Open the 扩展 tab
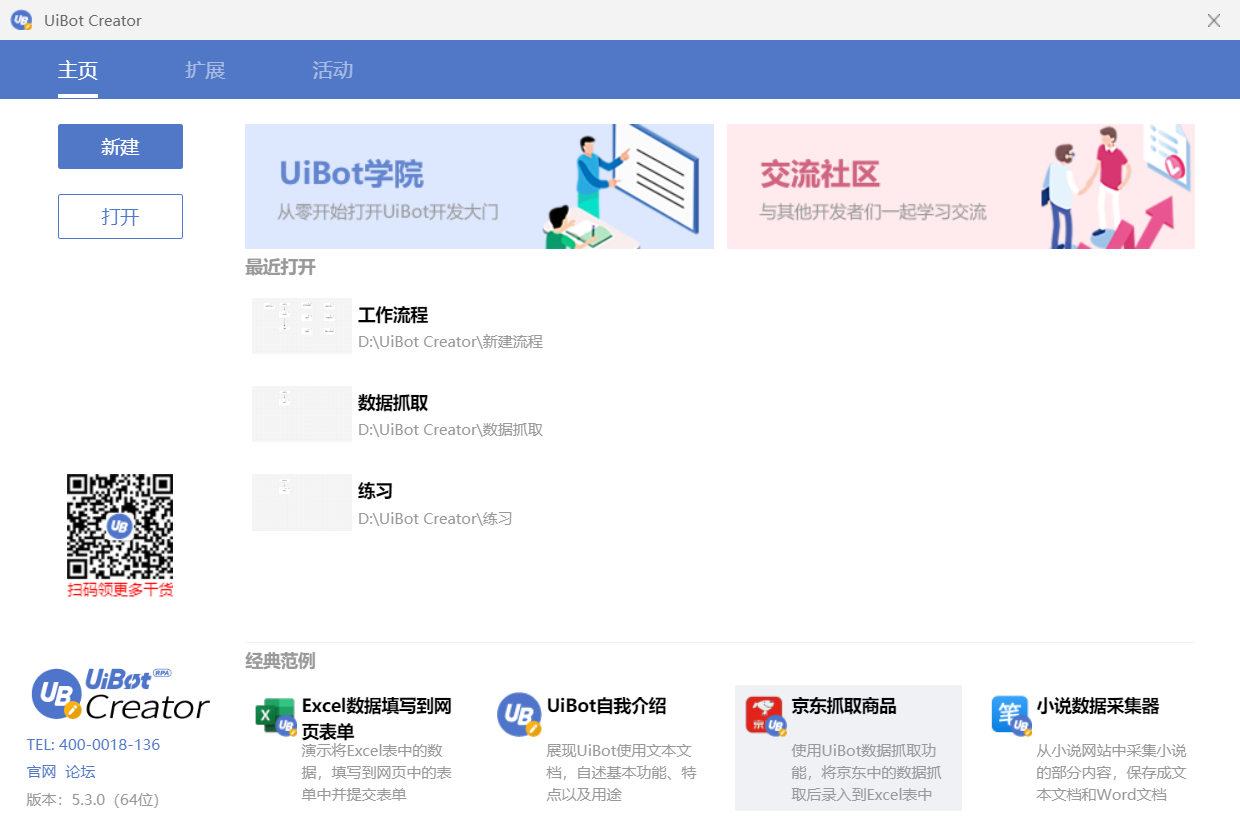 205,71
